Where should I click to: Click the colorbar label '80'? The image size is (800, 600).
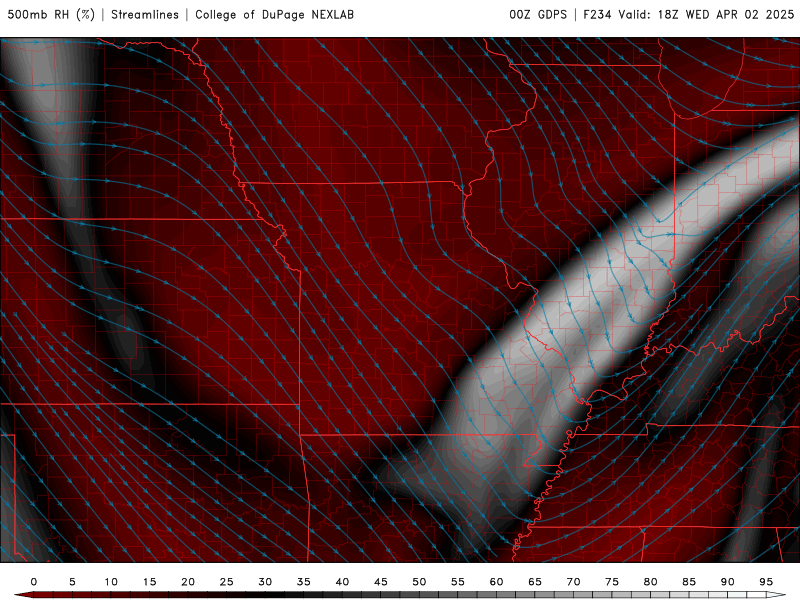650,582
